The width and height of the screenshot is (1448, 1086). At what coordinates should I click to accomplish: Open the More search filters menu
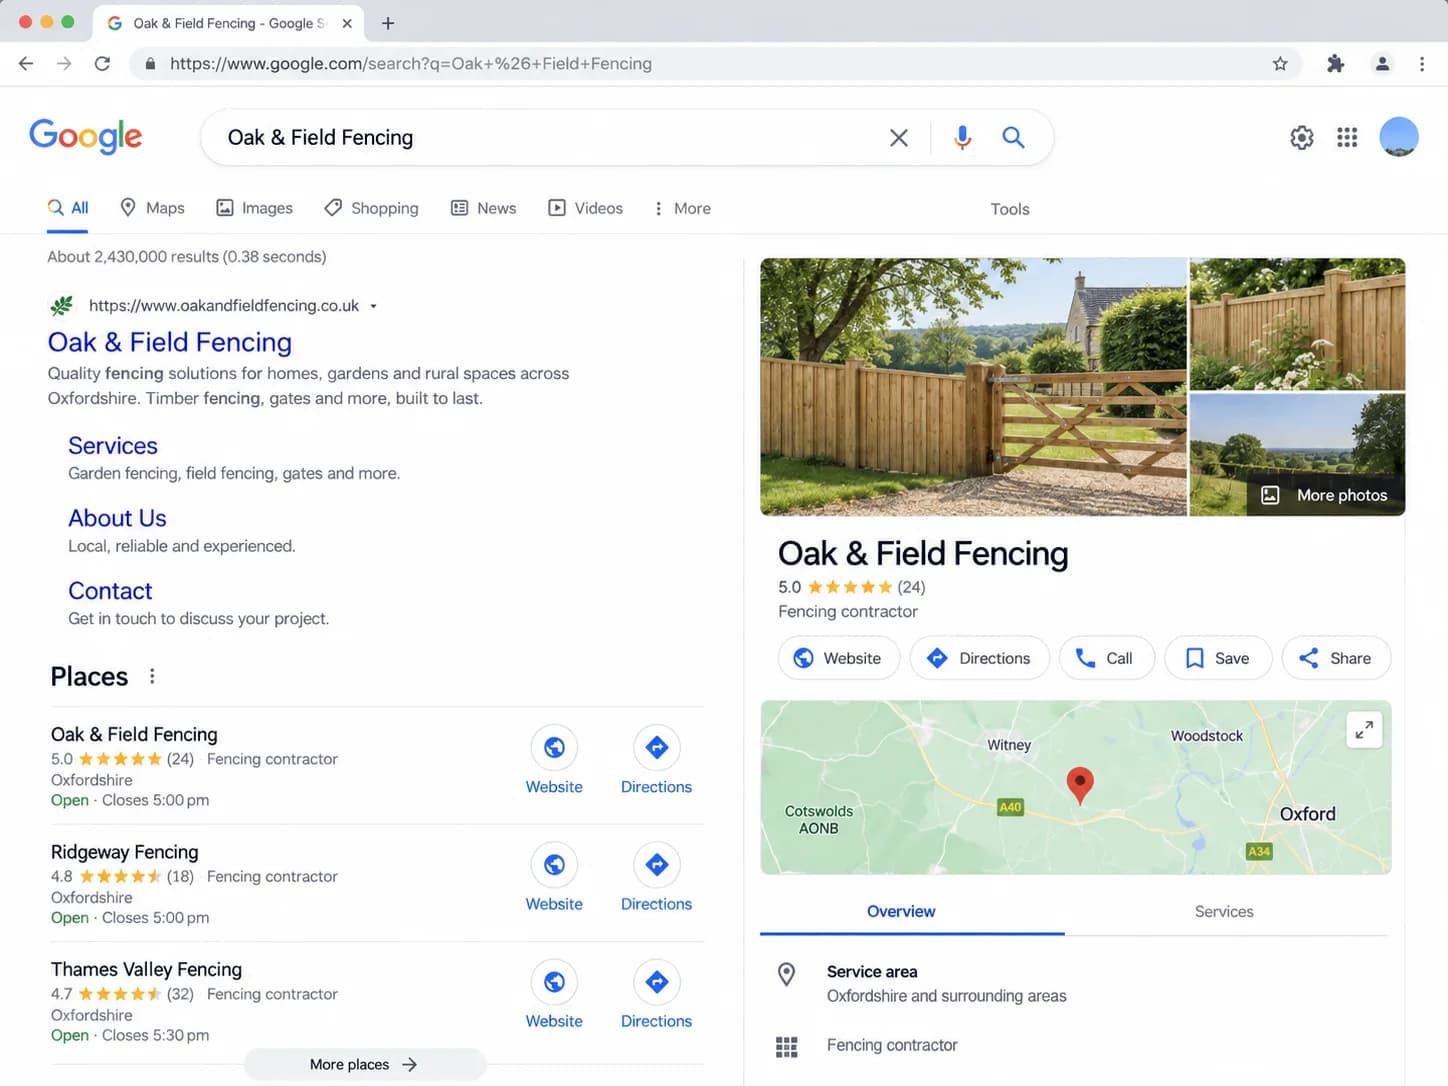click(681, 208)
